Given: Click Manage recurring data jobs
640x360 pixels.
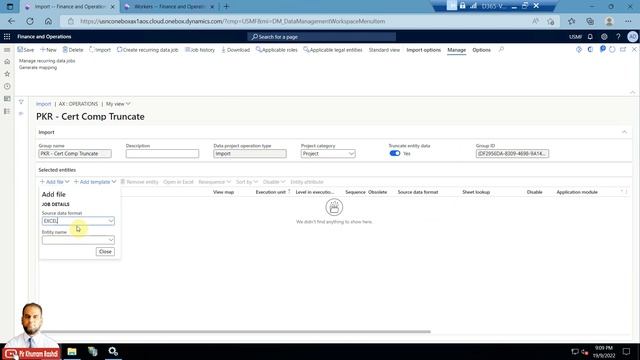Looking at the screenshot, I should (47, 60).
